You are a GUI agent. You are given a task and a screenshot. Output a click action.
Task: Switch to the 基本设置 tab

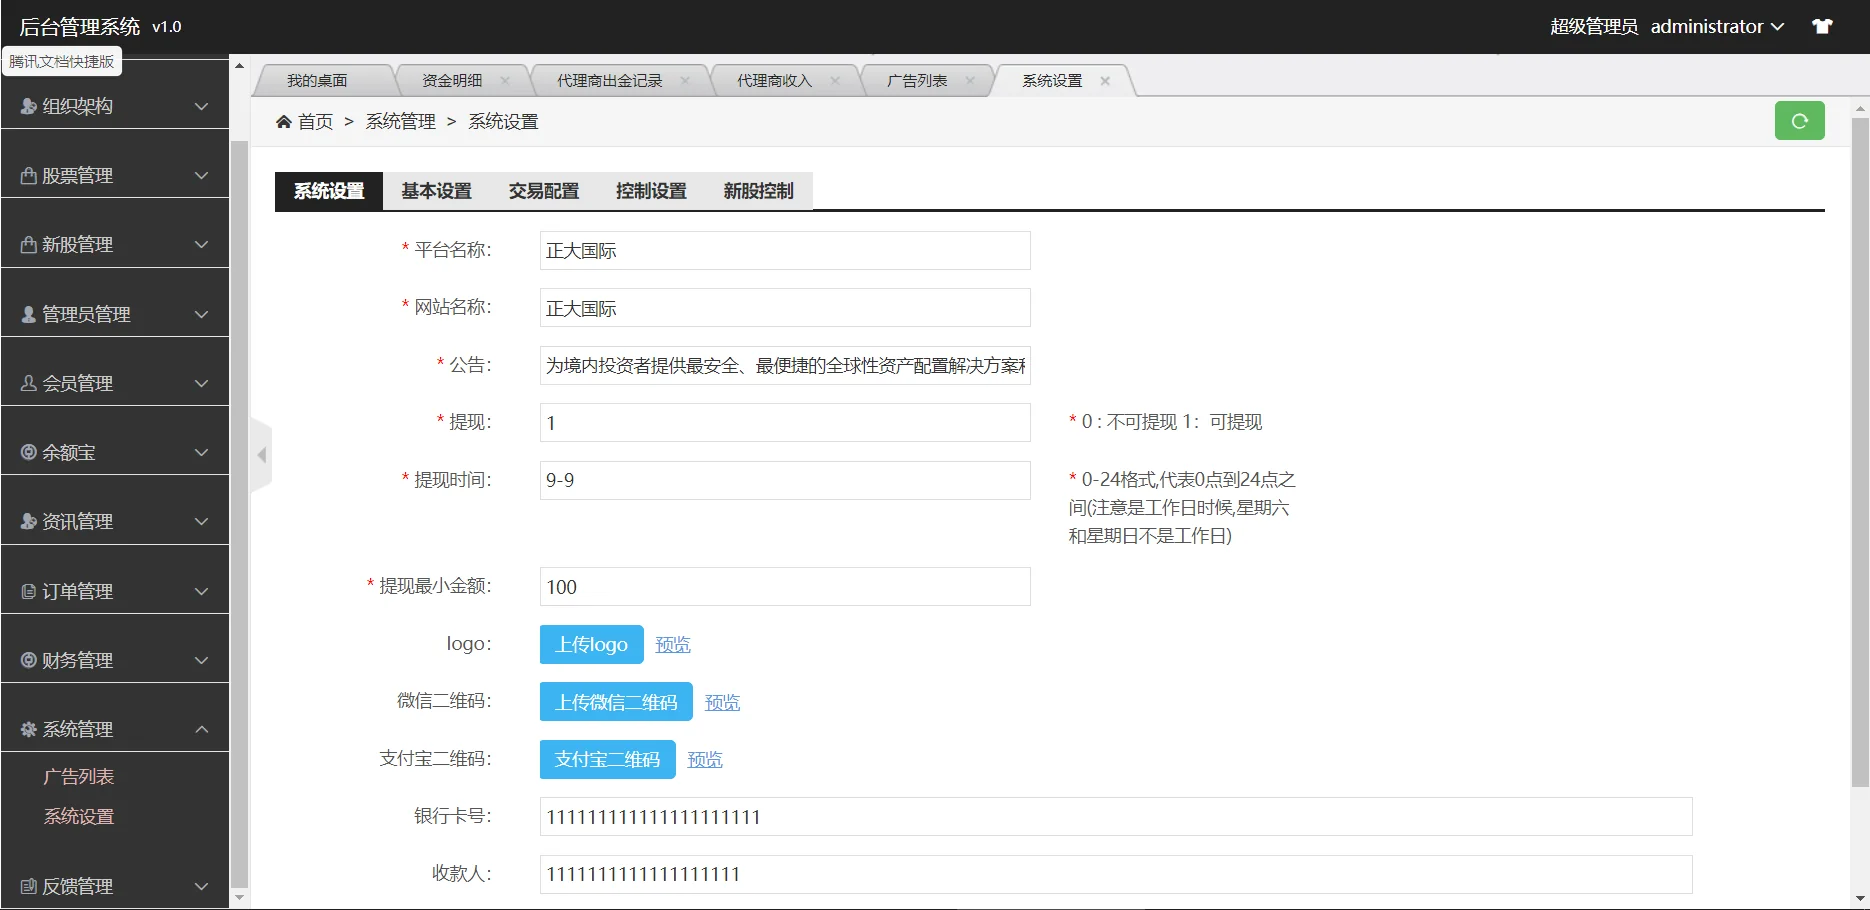pyautogui.click(x=436, y=191)
